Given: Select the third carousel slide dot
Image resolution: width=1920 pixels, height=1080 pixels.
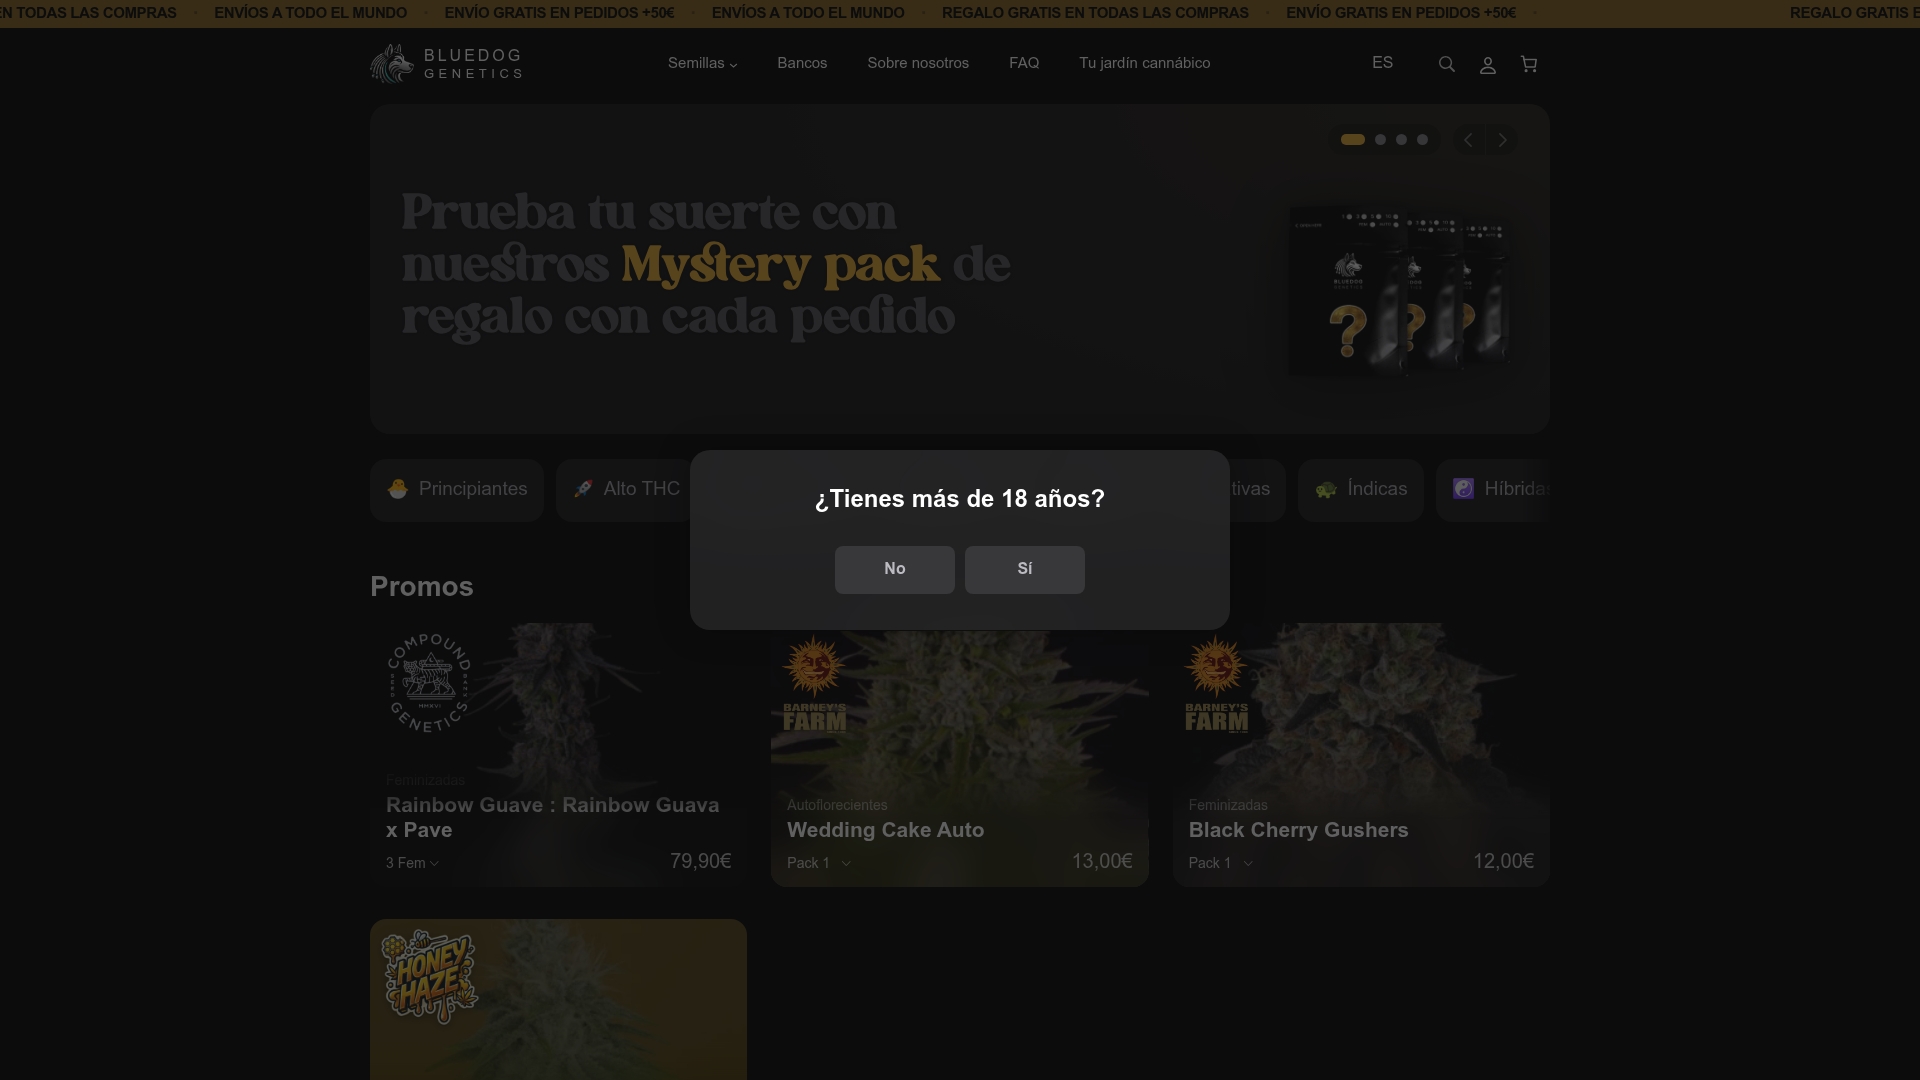Looking at the screenshot, I should click(1401, 140).
